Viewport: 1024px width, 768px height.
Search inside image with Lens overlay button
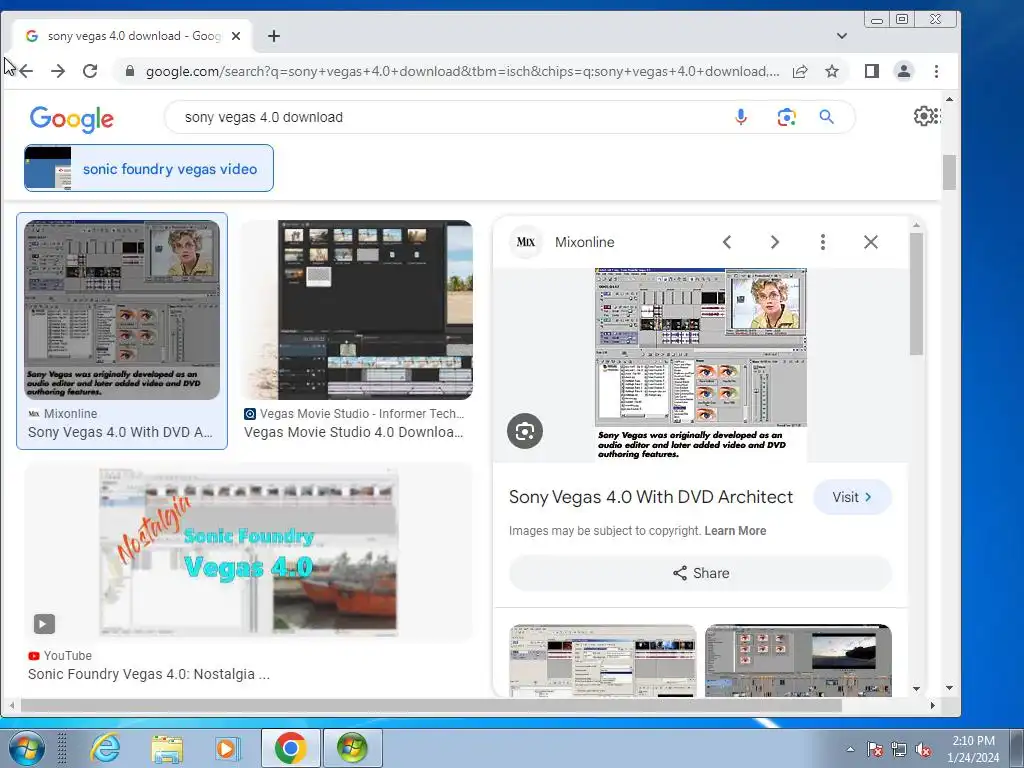[524, 431]
